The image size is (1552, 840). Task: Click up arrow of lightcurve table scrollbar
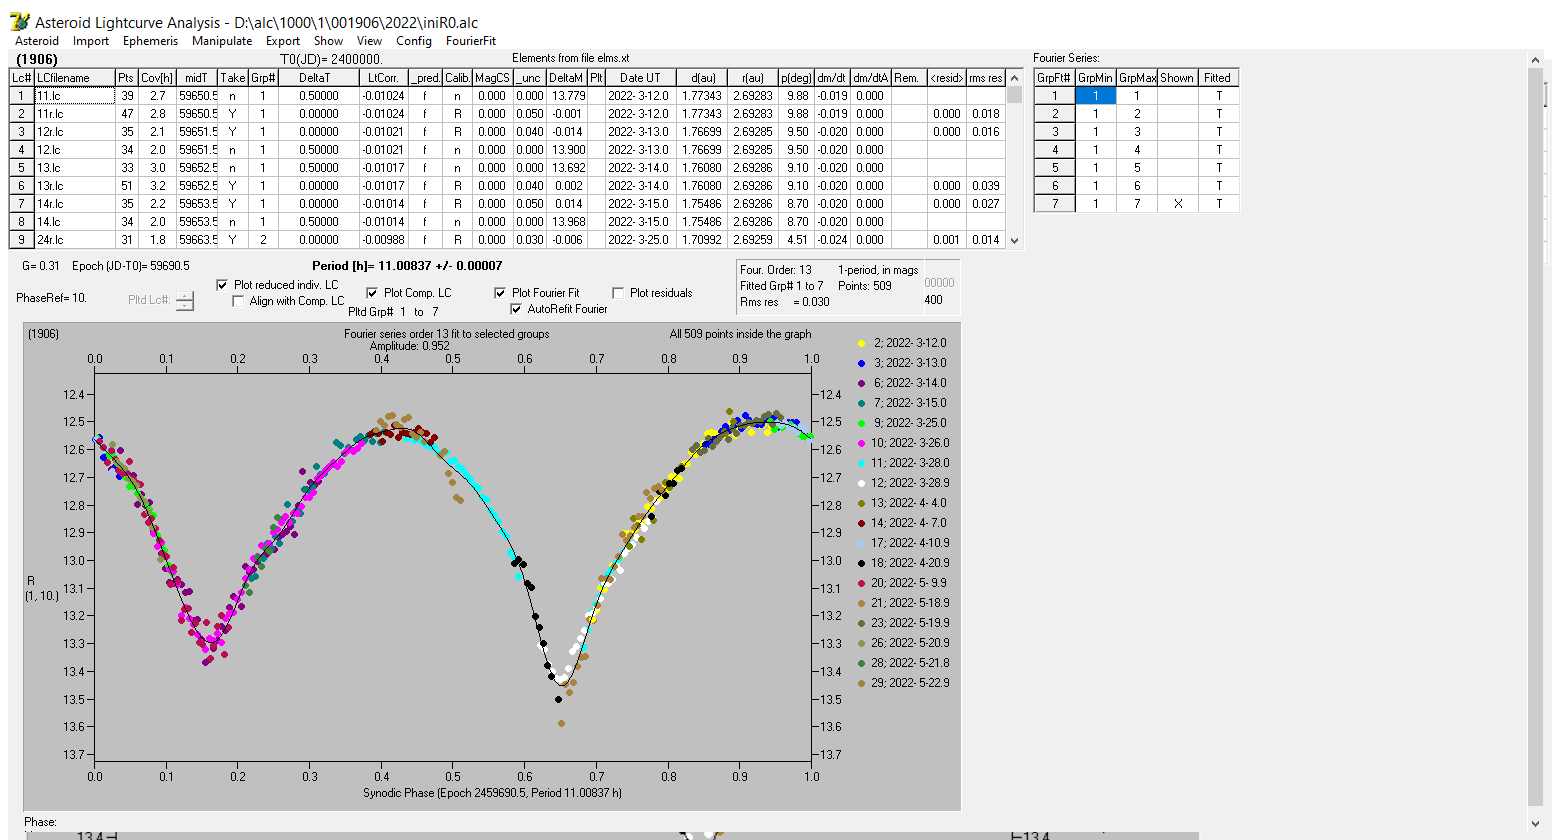(1015, 78)
